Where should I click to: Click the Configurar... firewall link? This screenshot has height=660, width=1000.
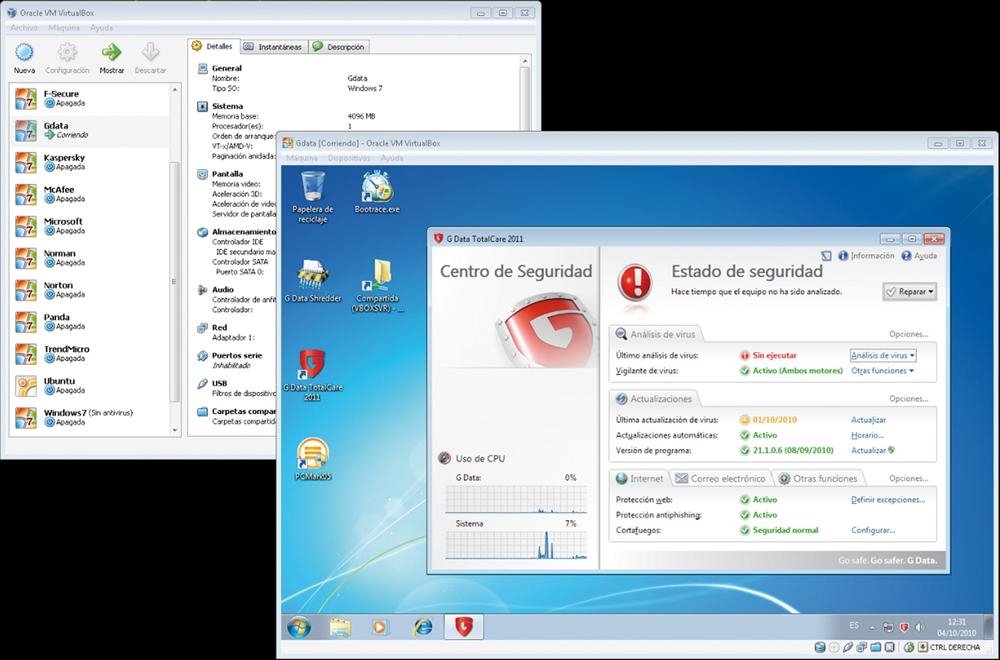point(873,530)
